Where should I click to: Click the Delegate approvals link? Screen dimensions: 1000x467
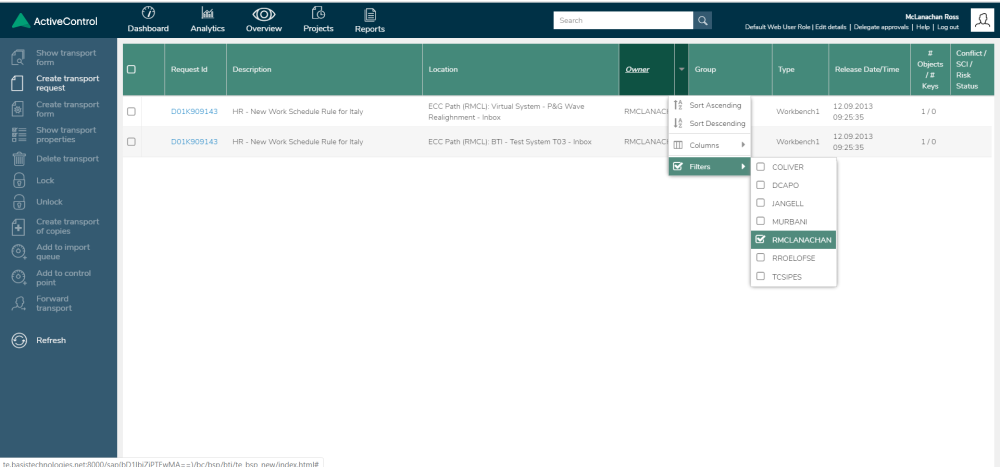click(881, 27)
